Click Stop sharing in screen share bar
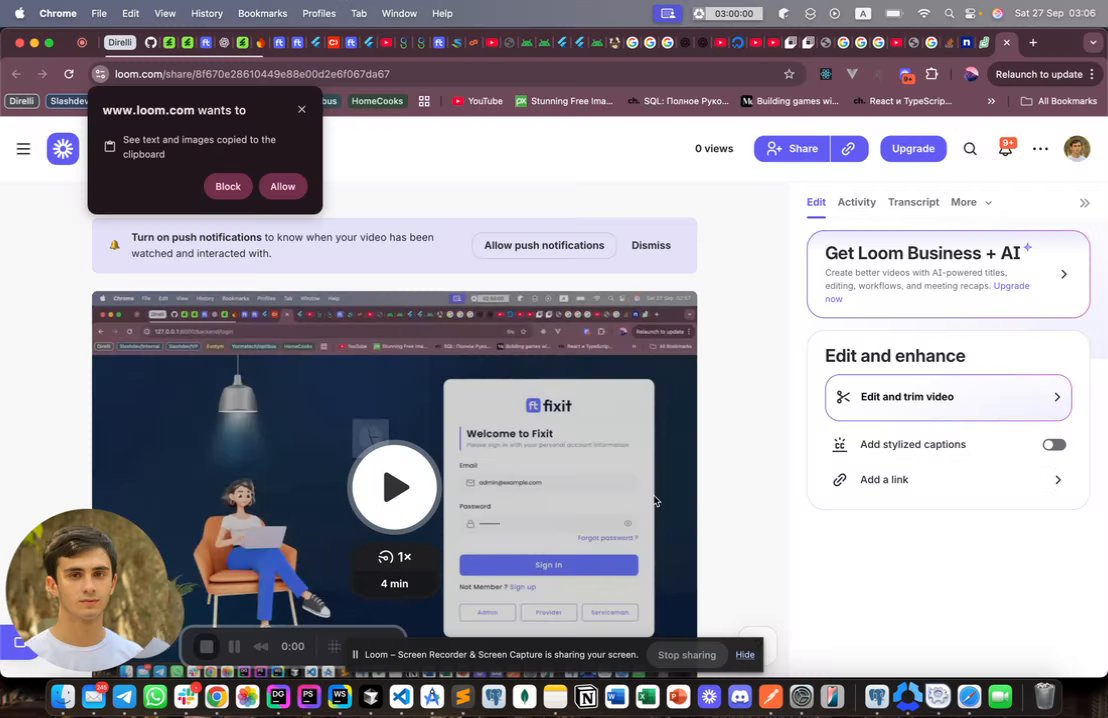 point(687,655)
